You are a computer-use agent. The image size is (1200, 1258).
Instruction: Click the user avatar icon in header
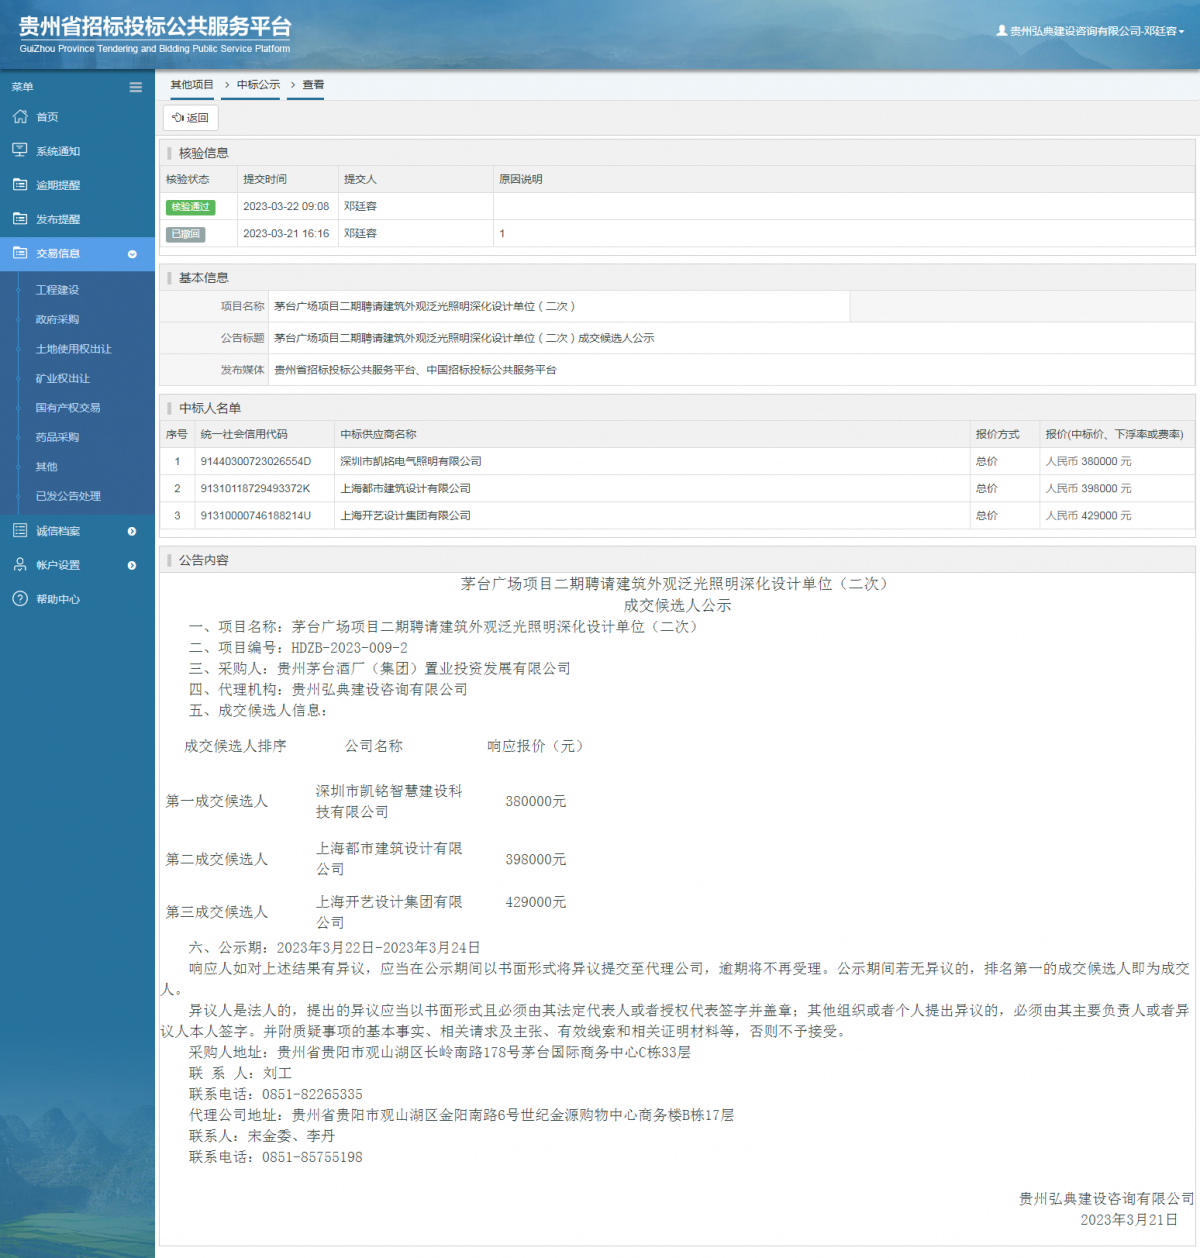click(1002, 31)
